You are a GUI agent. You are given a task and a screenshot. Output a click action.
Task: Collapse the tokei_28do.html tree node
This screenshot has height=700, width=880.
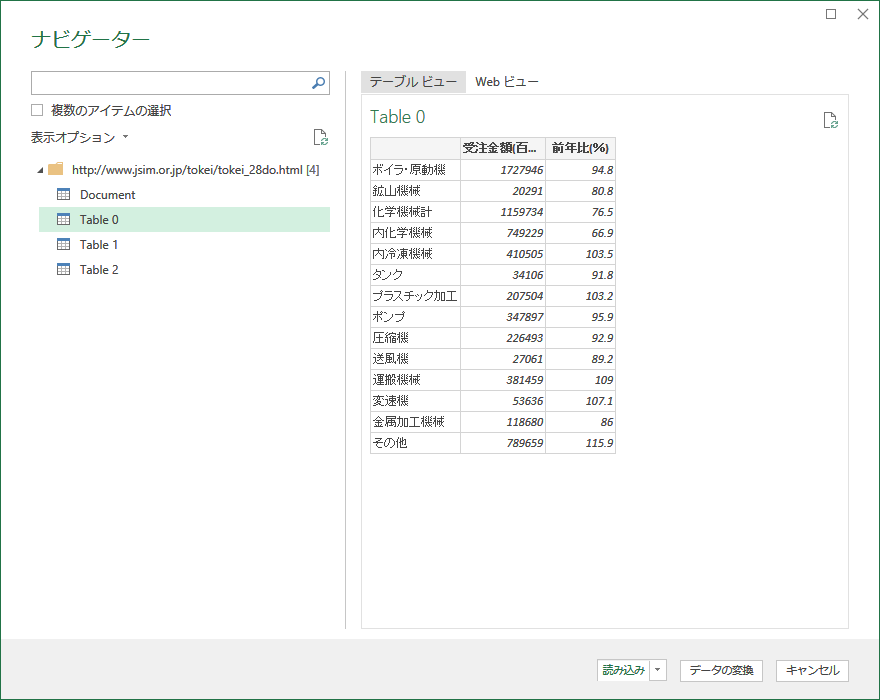[x=39, y=170]
